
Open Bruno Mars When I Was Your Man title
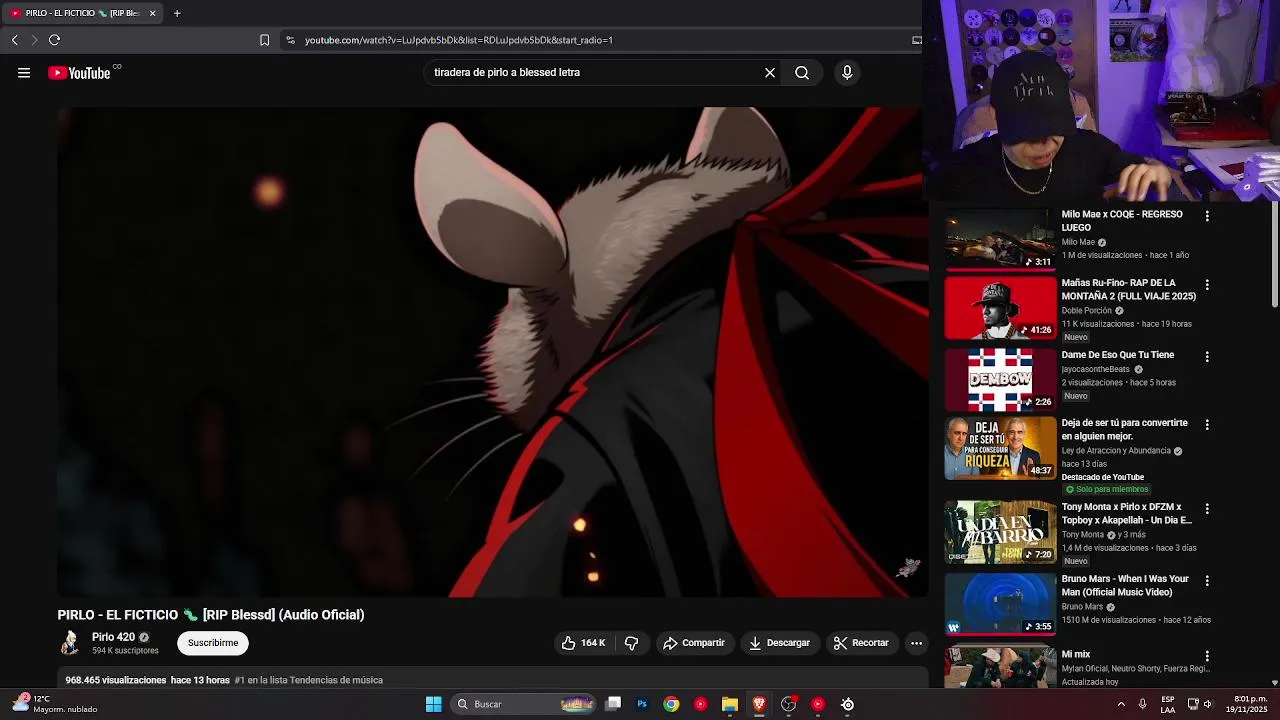1125,585
